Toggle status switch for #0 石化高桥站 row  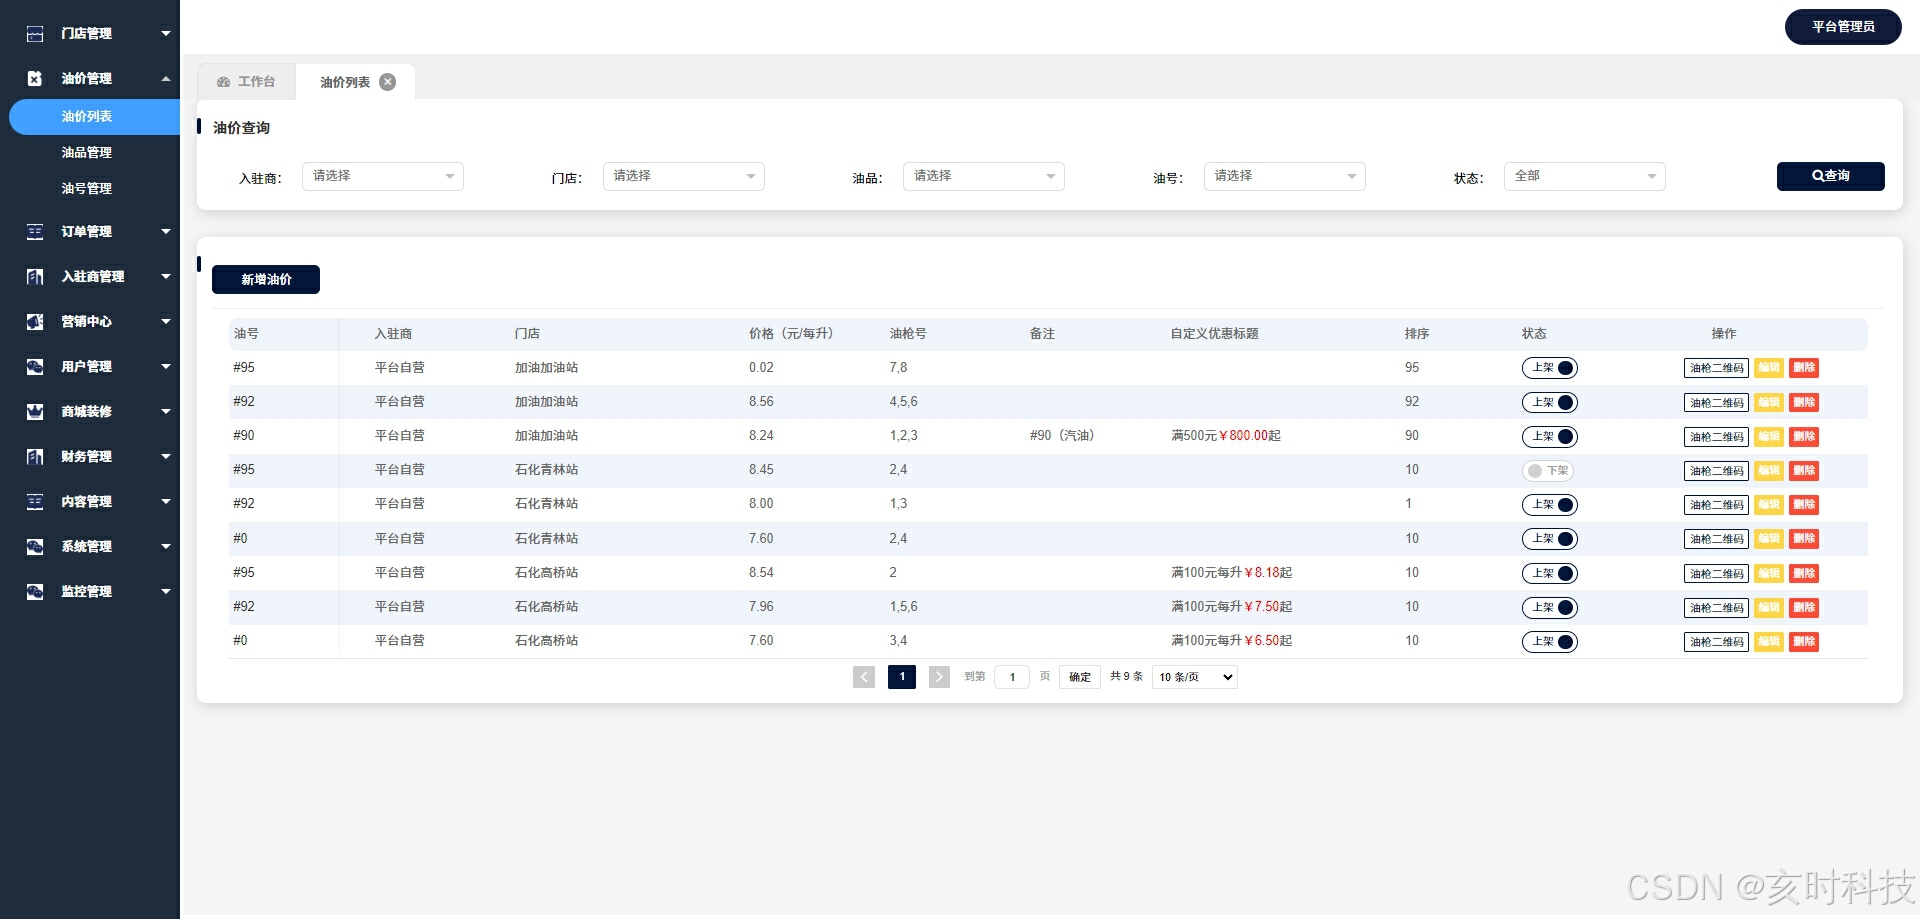pyautogui.click(x=1550, y=641)
